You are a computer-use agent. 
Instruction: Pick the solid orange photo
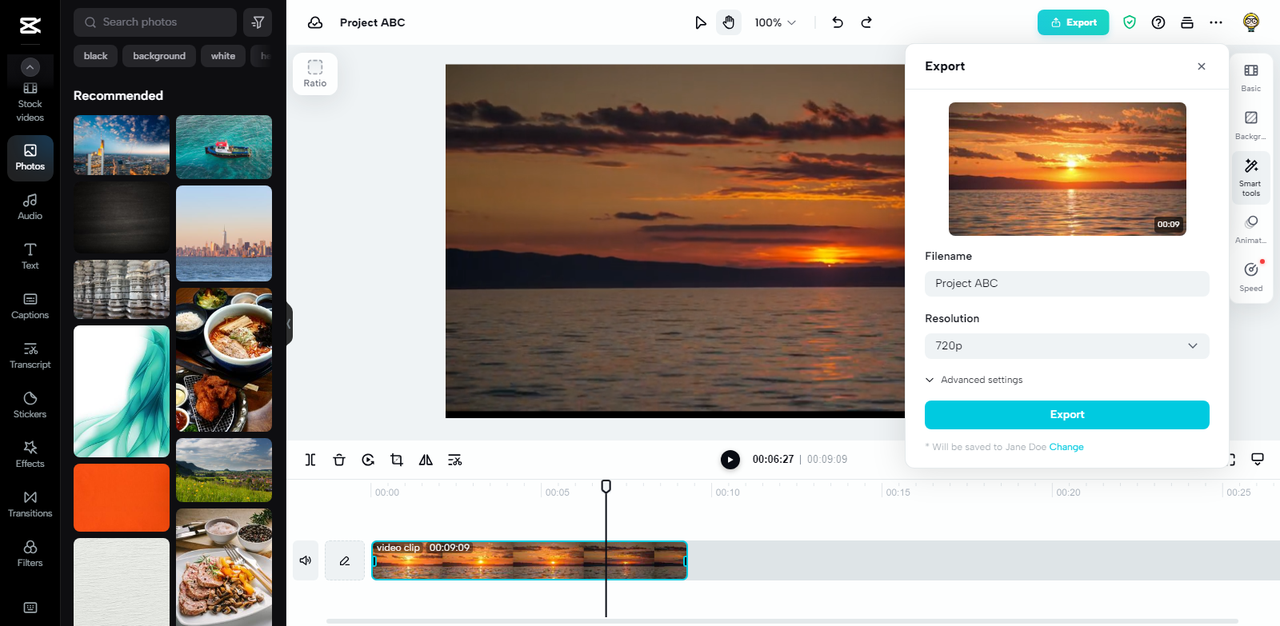click(122, 497)
